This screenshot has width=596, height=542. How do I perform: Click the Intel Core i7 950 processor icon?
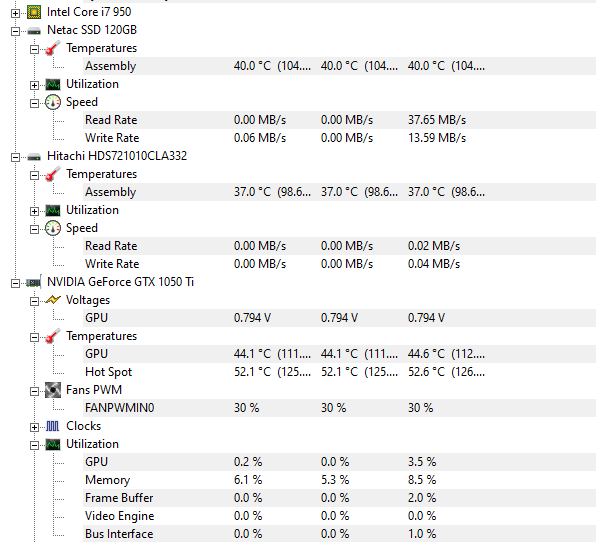pos(34,12)
